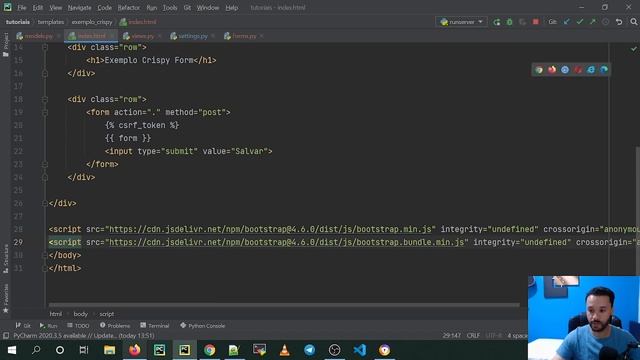
Task: Stop the running server (red square)
Action: click(x=536, y=22)
